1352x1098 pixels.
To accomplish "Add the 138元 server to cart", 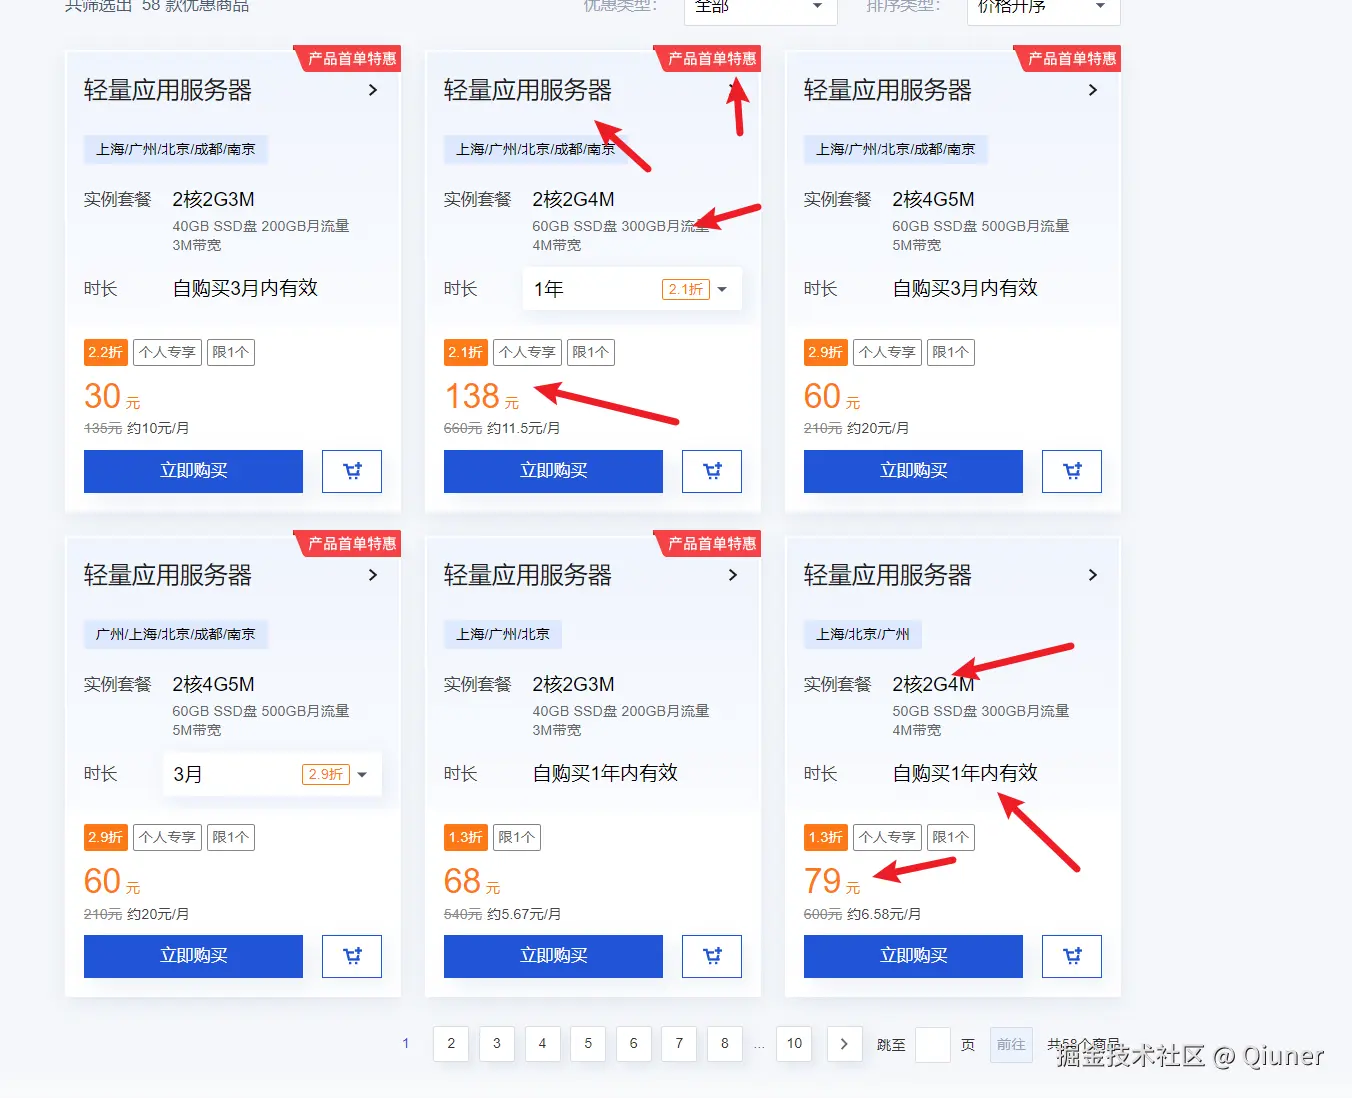I will click(x=712, y=471).
